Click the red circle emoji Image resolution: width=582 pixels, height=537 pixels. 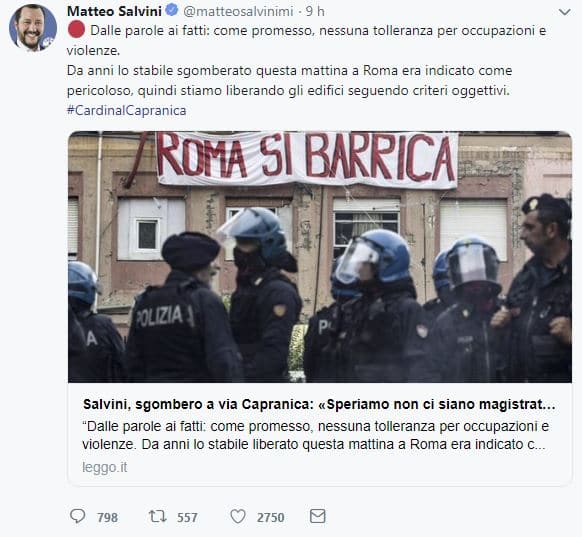(x=76, y=30)
